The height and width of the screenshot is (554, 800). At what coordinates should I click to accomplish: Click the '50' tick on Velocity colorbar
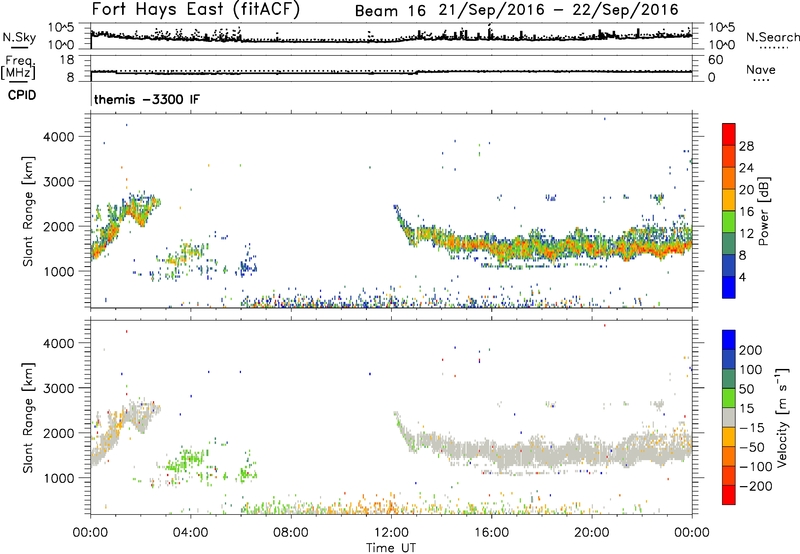coord(746,389)
